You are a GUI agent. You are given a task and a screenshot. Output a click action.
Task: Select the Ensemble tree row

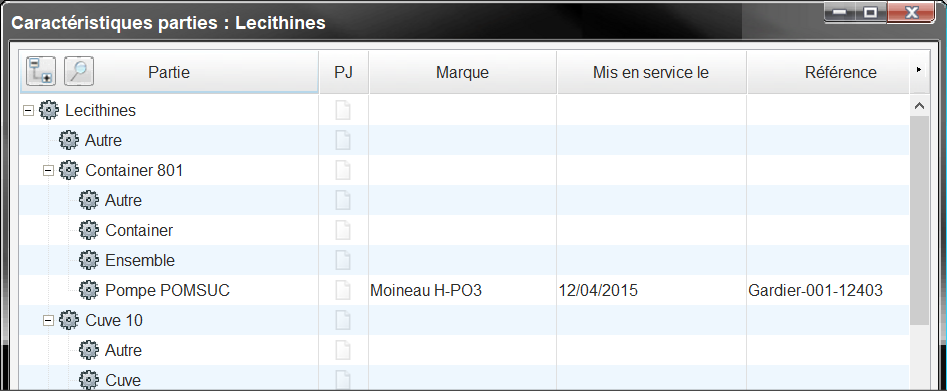(464, 260)
